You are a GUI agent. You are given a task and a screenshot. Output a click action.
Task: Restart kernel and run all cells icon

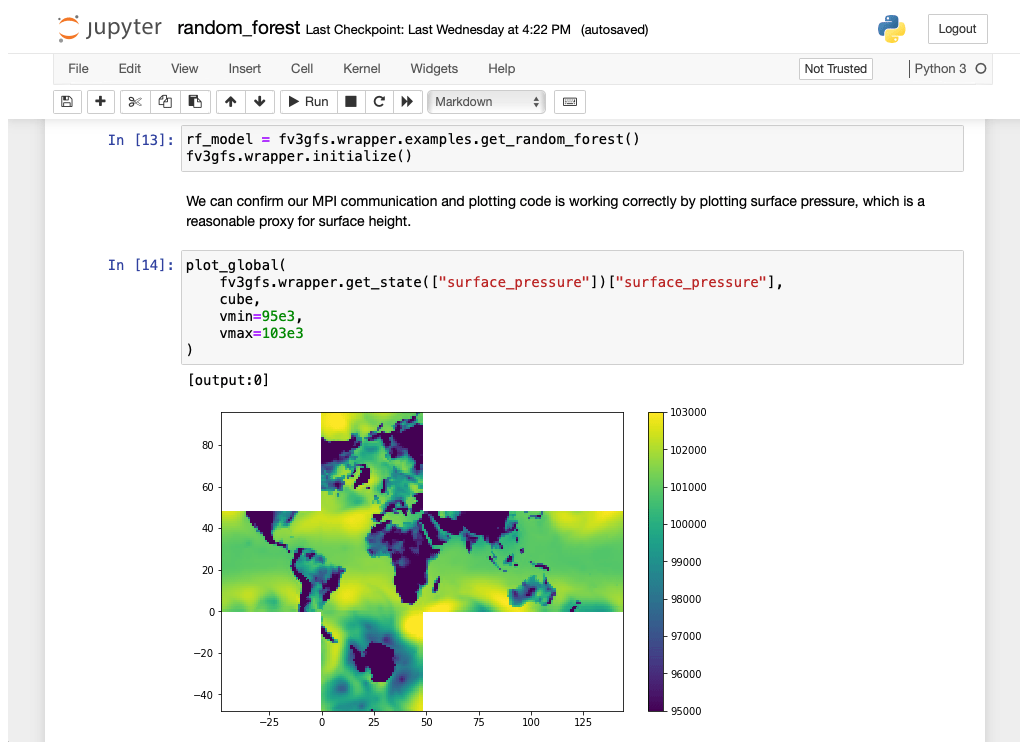point(407,101)
